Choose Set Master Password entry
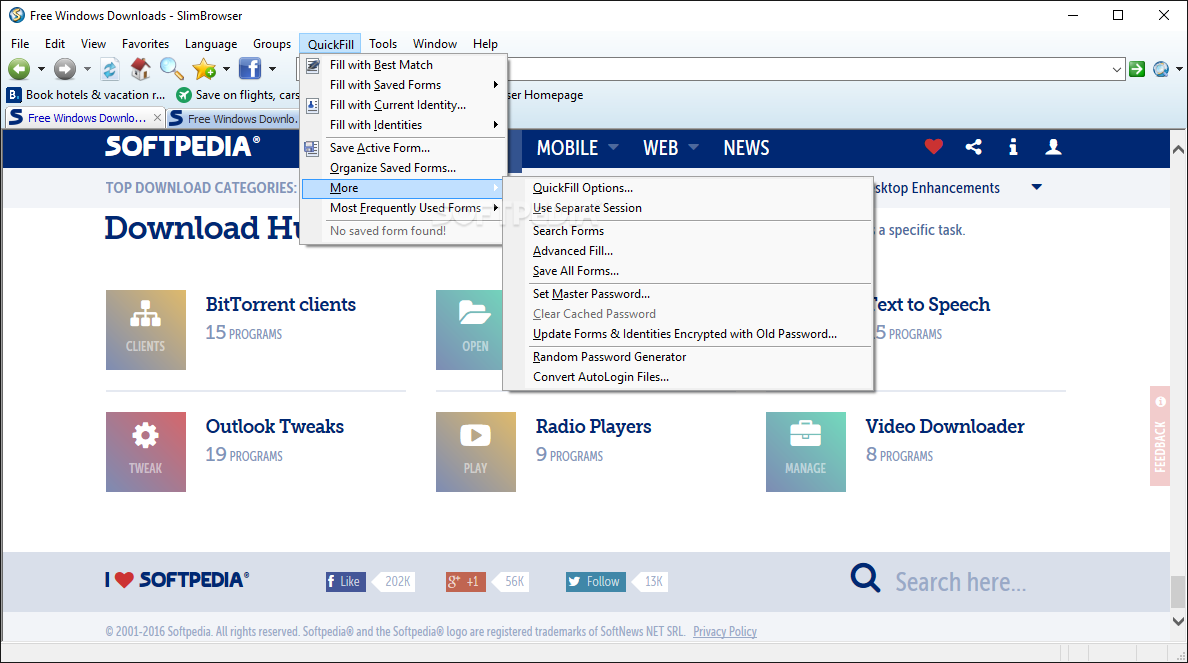Viewport: 1188px width, 663px height. coord(688,294)
